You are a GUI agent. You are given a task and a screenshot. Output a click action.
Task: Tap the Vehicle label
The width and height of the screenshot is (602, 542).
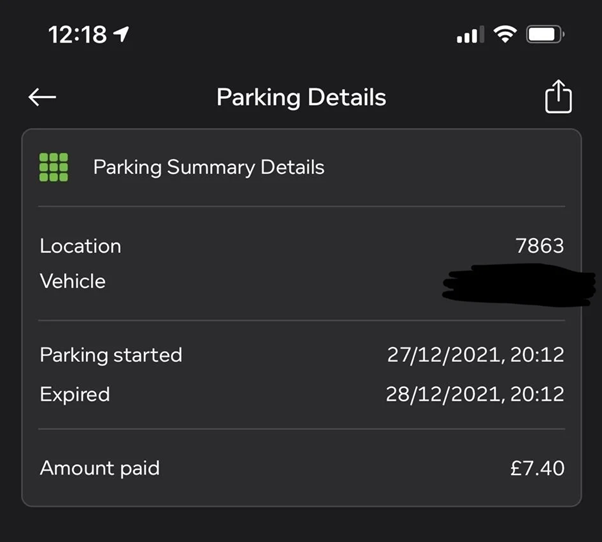point(72,281)
